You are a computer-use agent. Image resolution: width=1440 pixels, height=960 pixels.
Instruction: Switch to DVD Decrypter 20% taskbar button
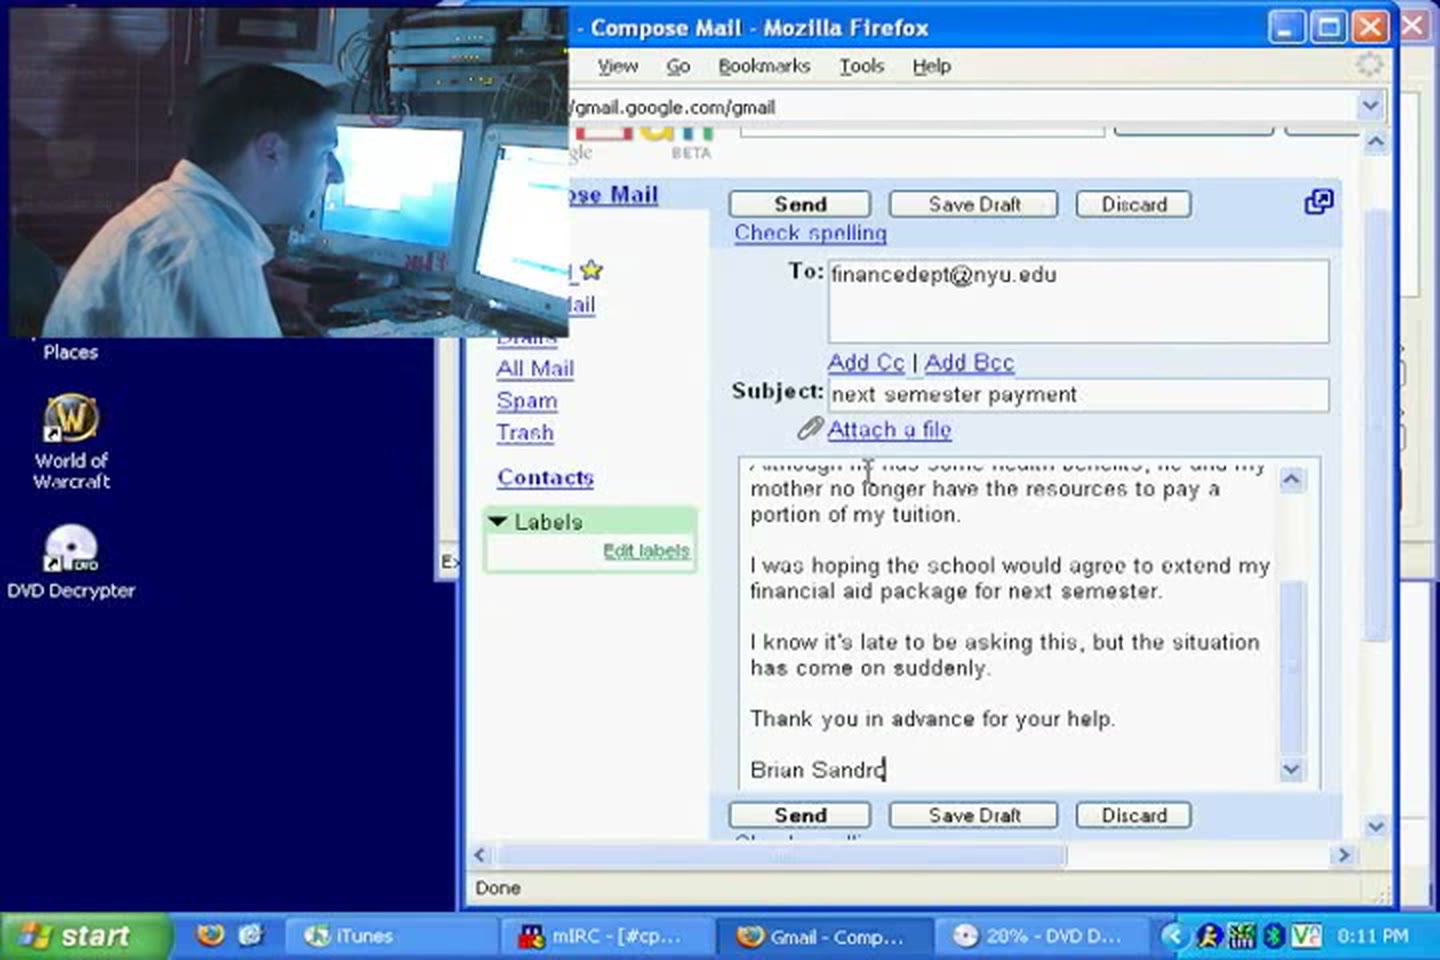click(1040, 936)
